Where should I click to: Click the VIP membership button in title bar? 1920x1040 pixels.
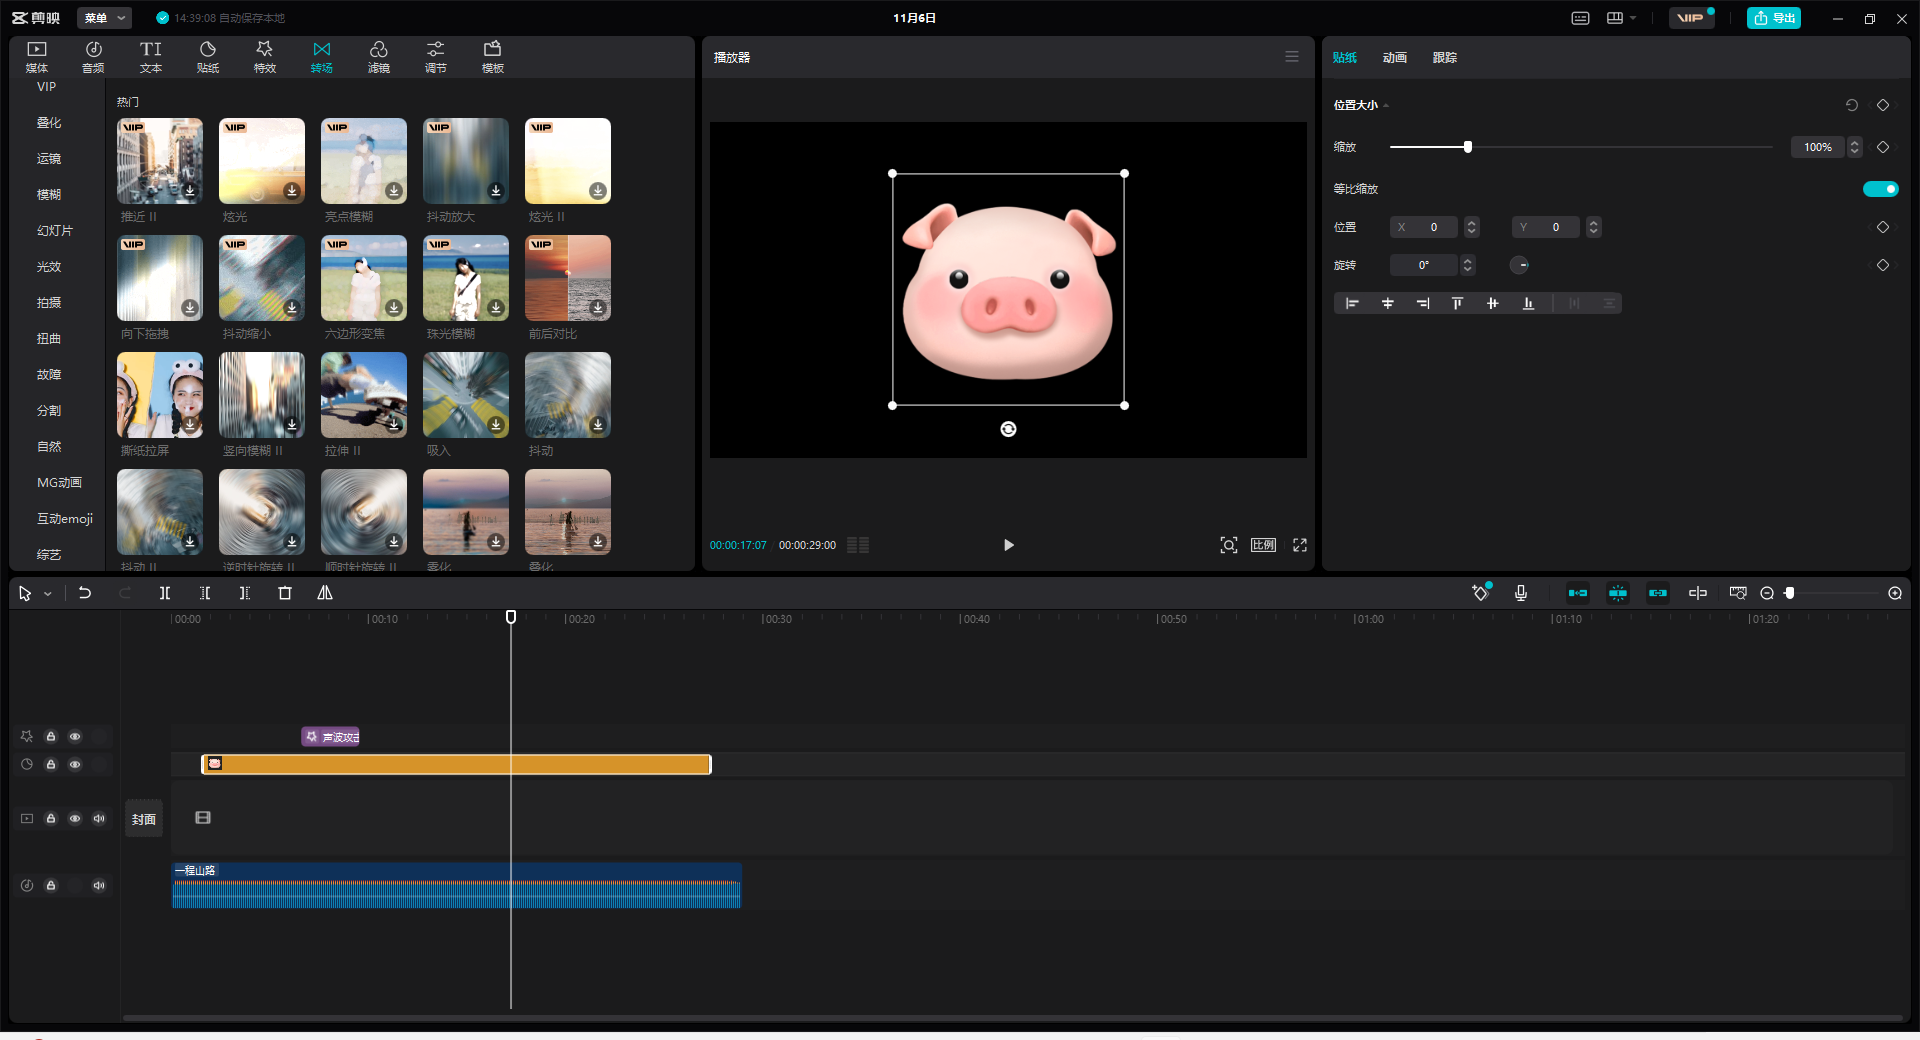1691,18
